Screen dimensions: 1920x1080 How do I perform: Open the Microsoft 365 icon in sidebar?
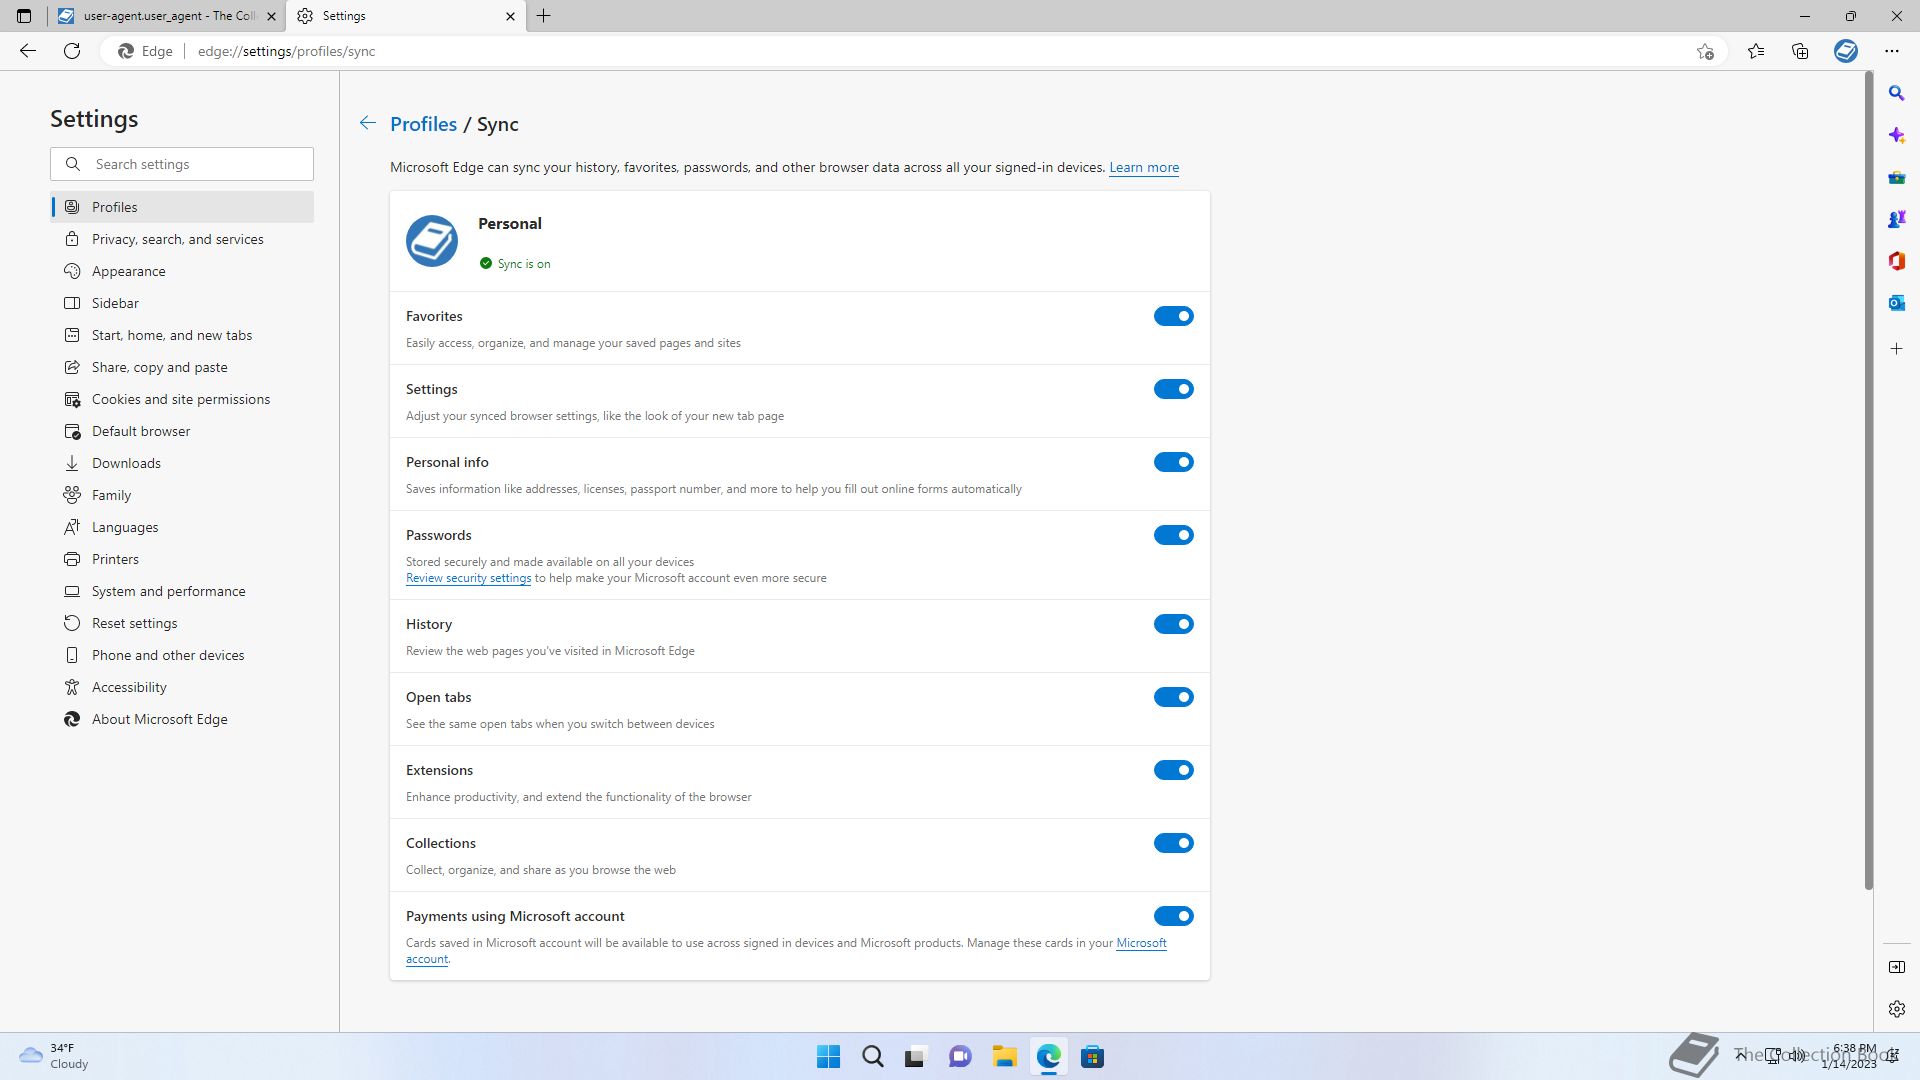point(1896,261)
